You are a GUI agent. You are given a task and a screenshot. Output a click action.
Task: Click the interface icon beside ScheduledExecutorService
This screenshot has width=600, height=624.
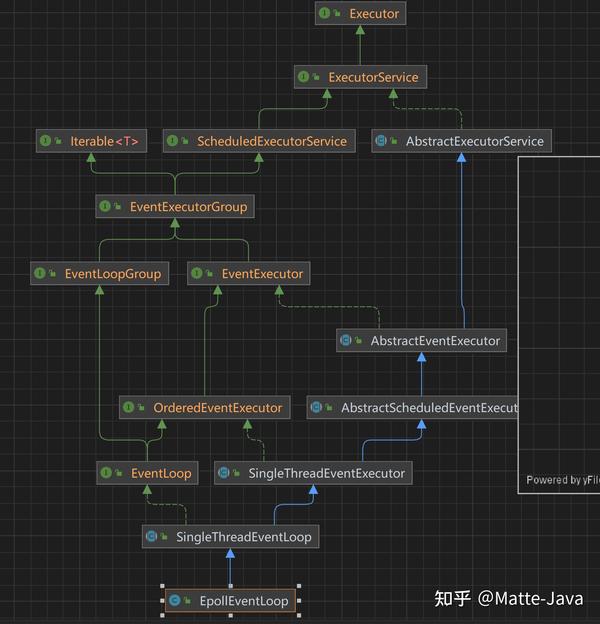click(172, 141)
